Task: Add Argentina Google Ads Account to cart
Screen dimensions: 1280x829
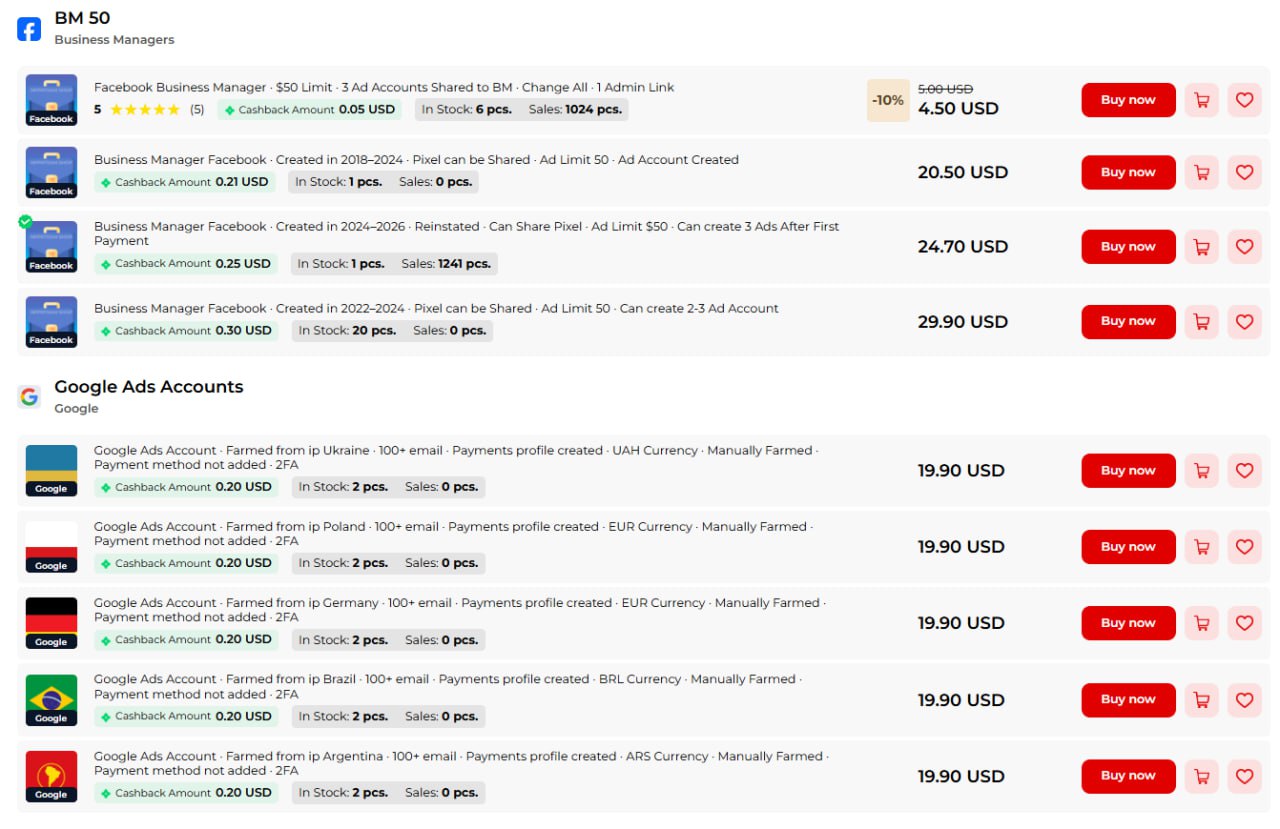Action: click(x=1201, y=776)
